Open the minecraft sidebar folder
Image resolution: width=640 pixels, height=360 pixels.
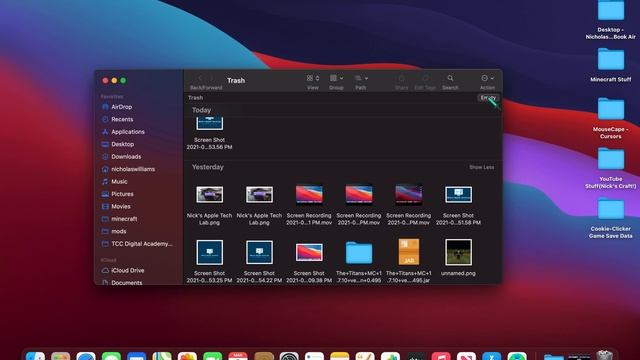coord(124,219)
